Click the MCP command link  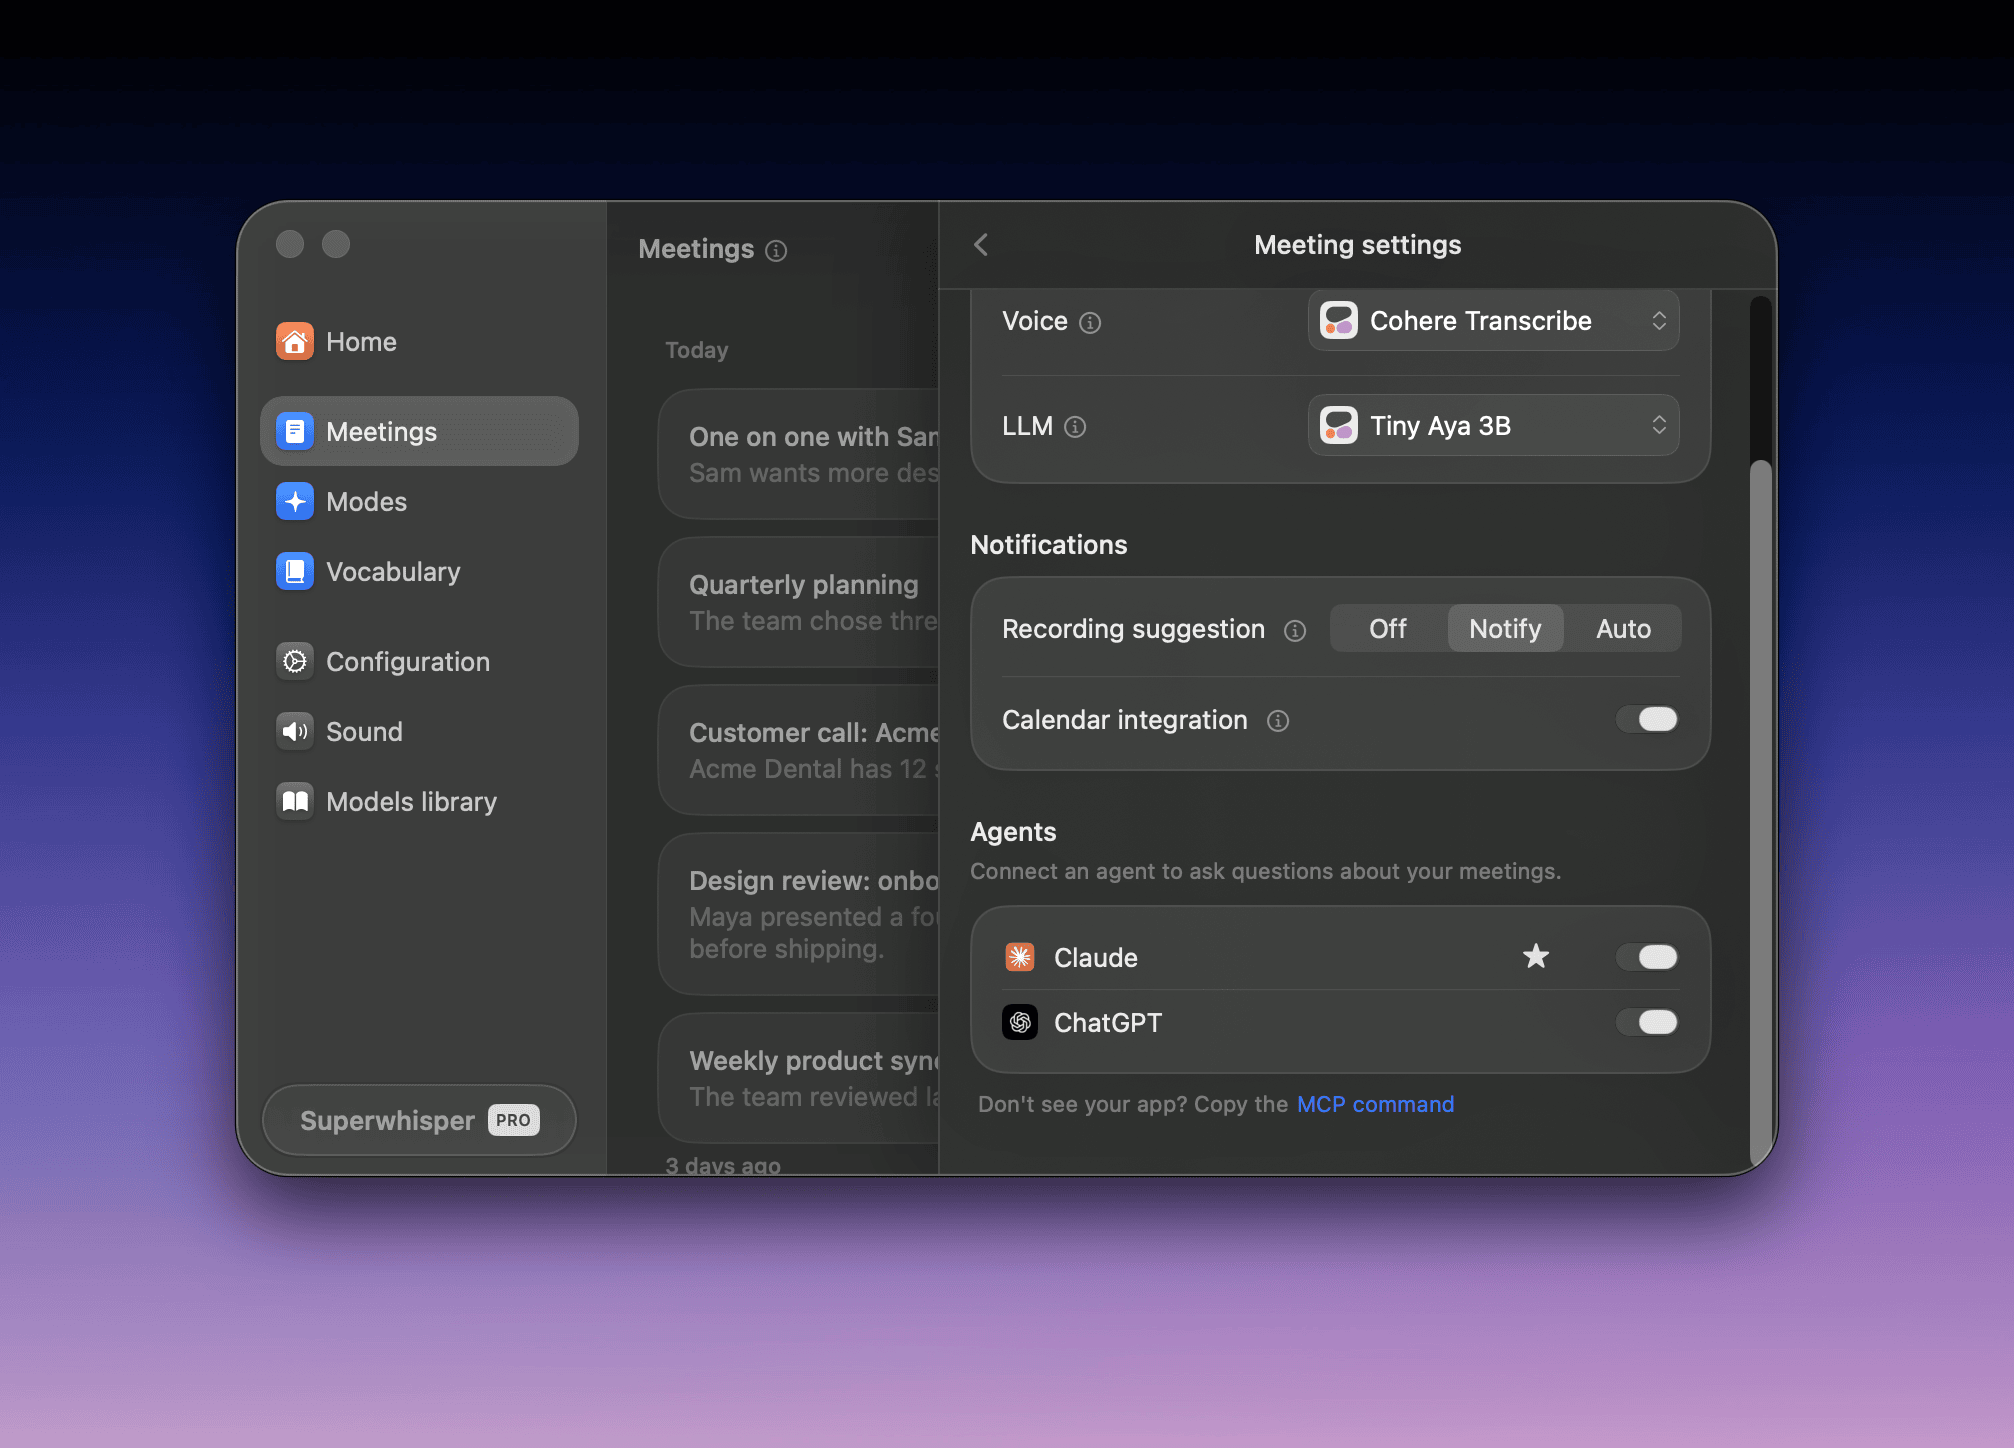coord(1375,1104)
